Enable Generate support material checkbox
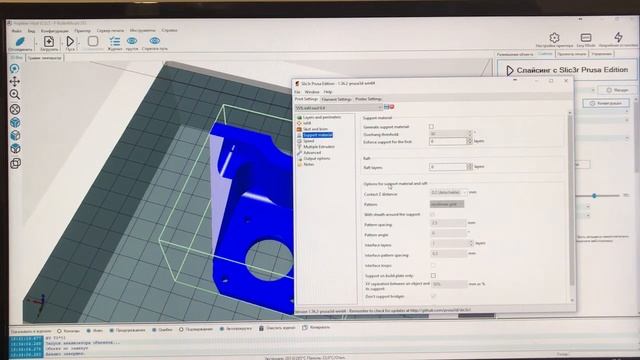640x360 pixels. [431, 127]
